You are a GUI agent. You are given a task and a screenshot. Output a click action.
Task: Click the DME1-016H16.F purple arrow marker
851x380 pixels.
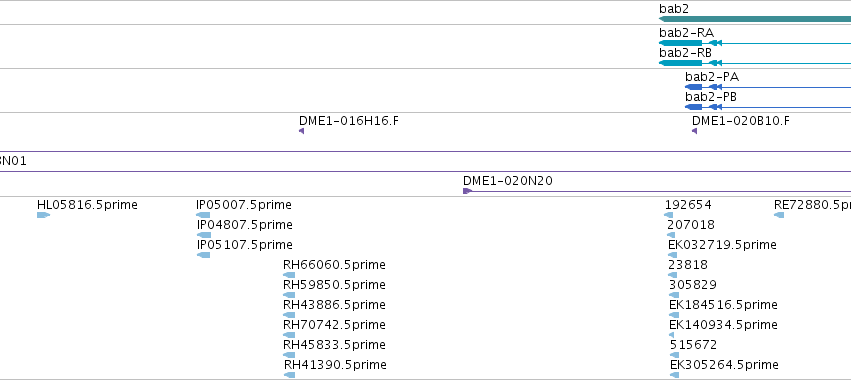pos(301,131)
